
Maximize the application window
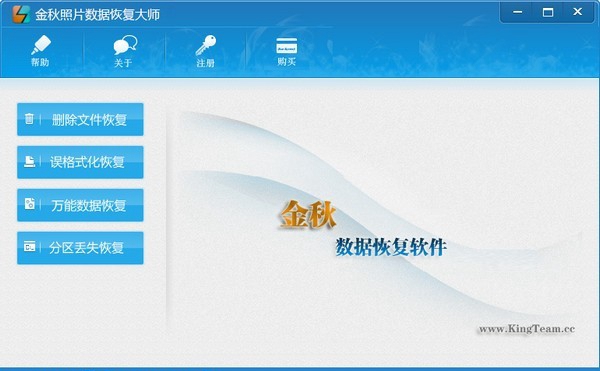[548, 12]
